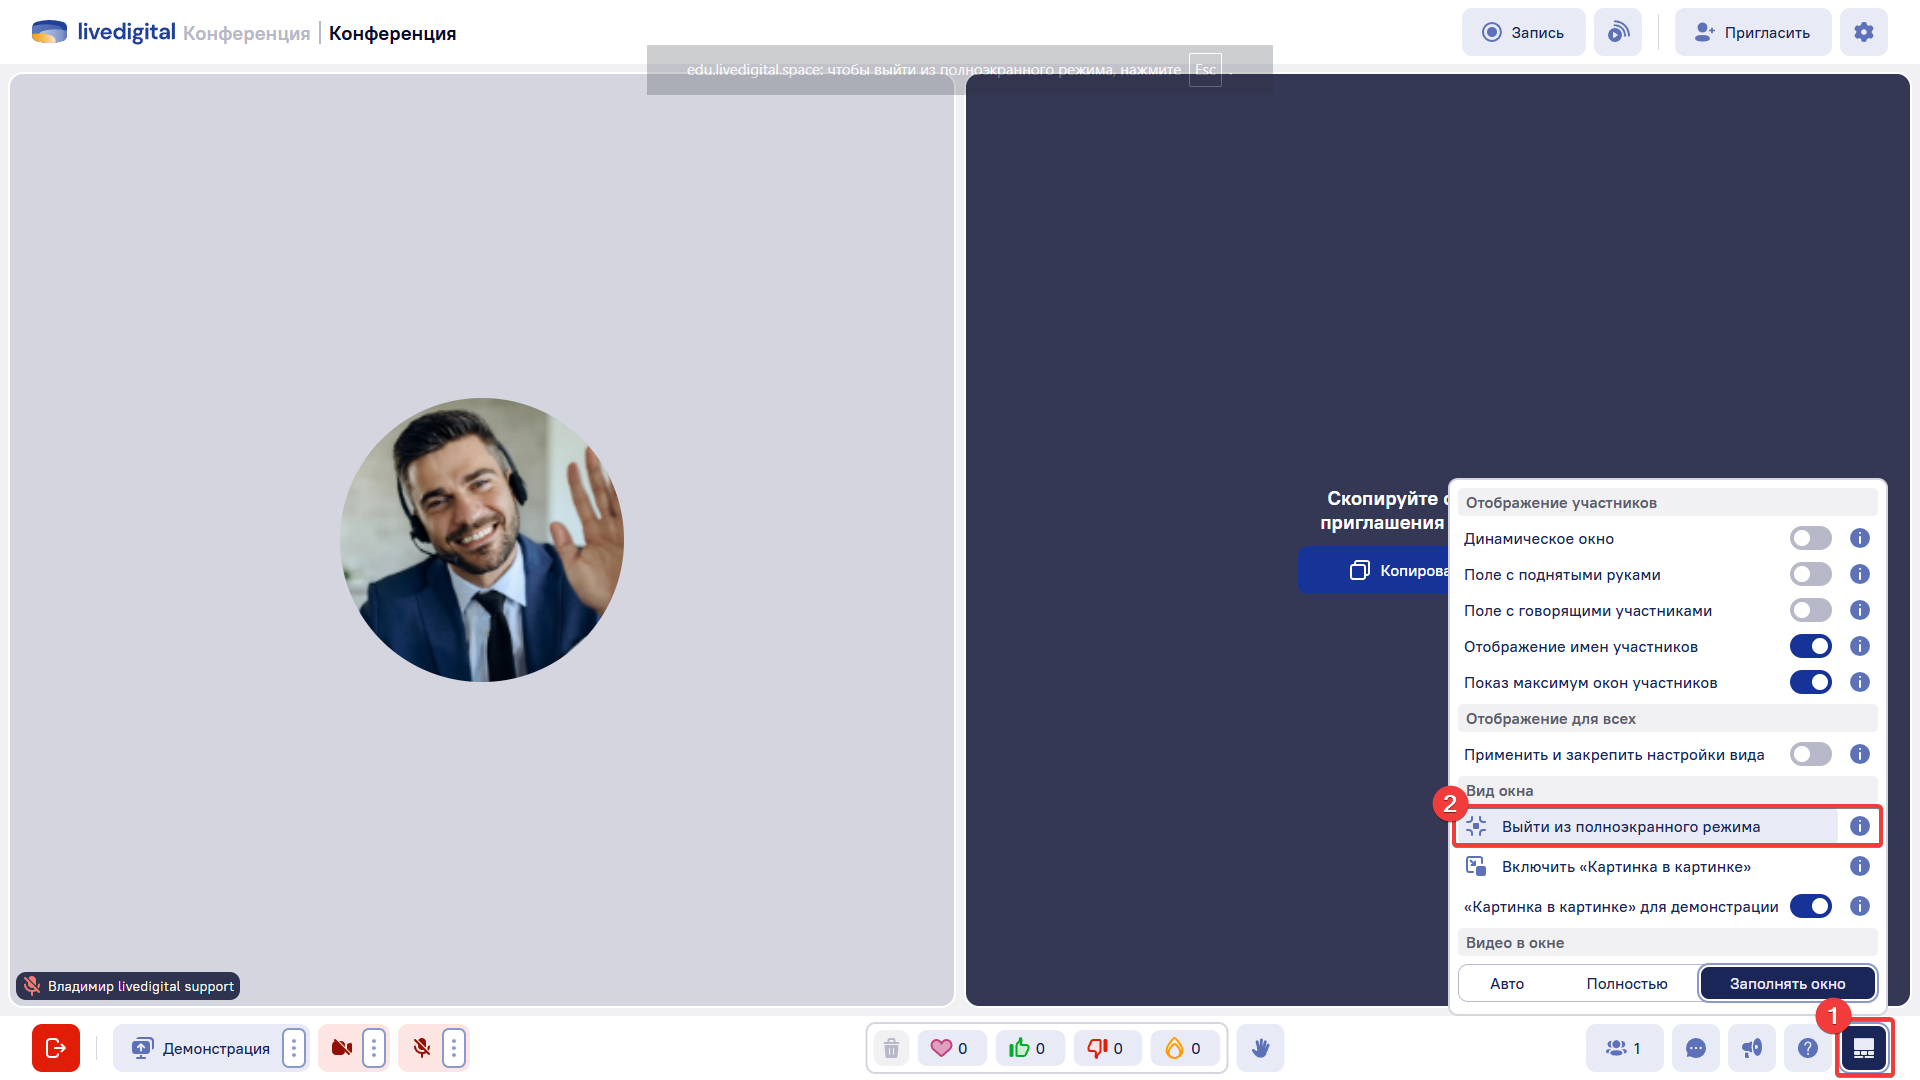Viewport: 1920px width, 1080px height.
Task: Turn off Отображение имен участников toggle
Action: 1810,647
